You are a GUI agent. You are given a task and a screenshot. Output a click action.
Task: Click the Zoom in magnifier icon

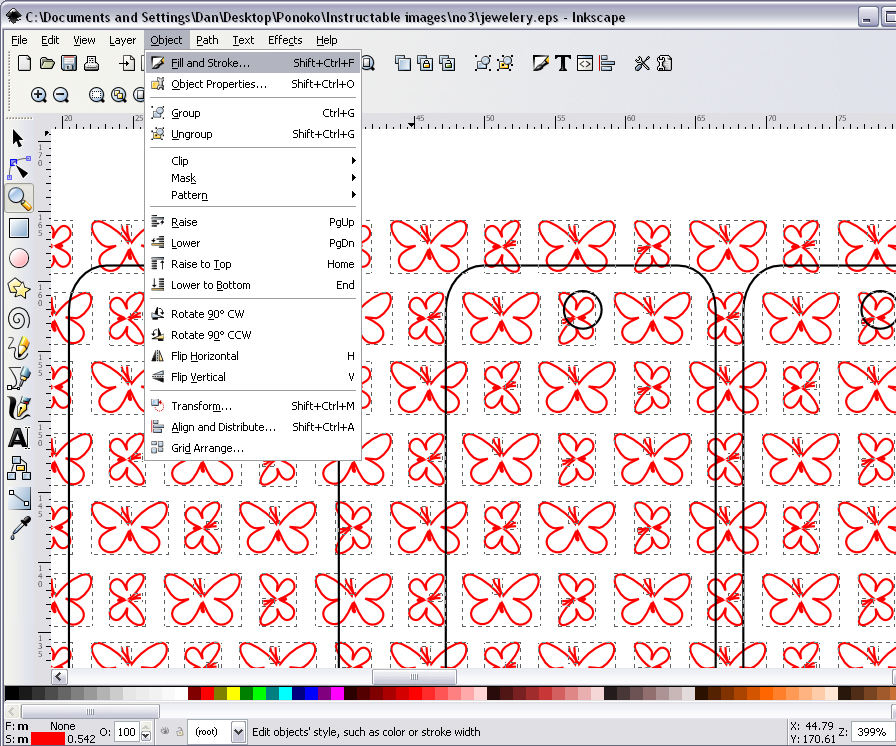click(x=38, y=95)
